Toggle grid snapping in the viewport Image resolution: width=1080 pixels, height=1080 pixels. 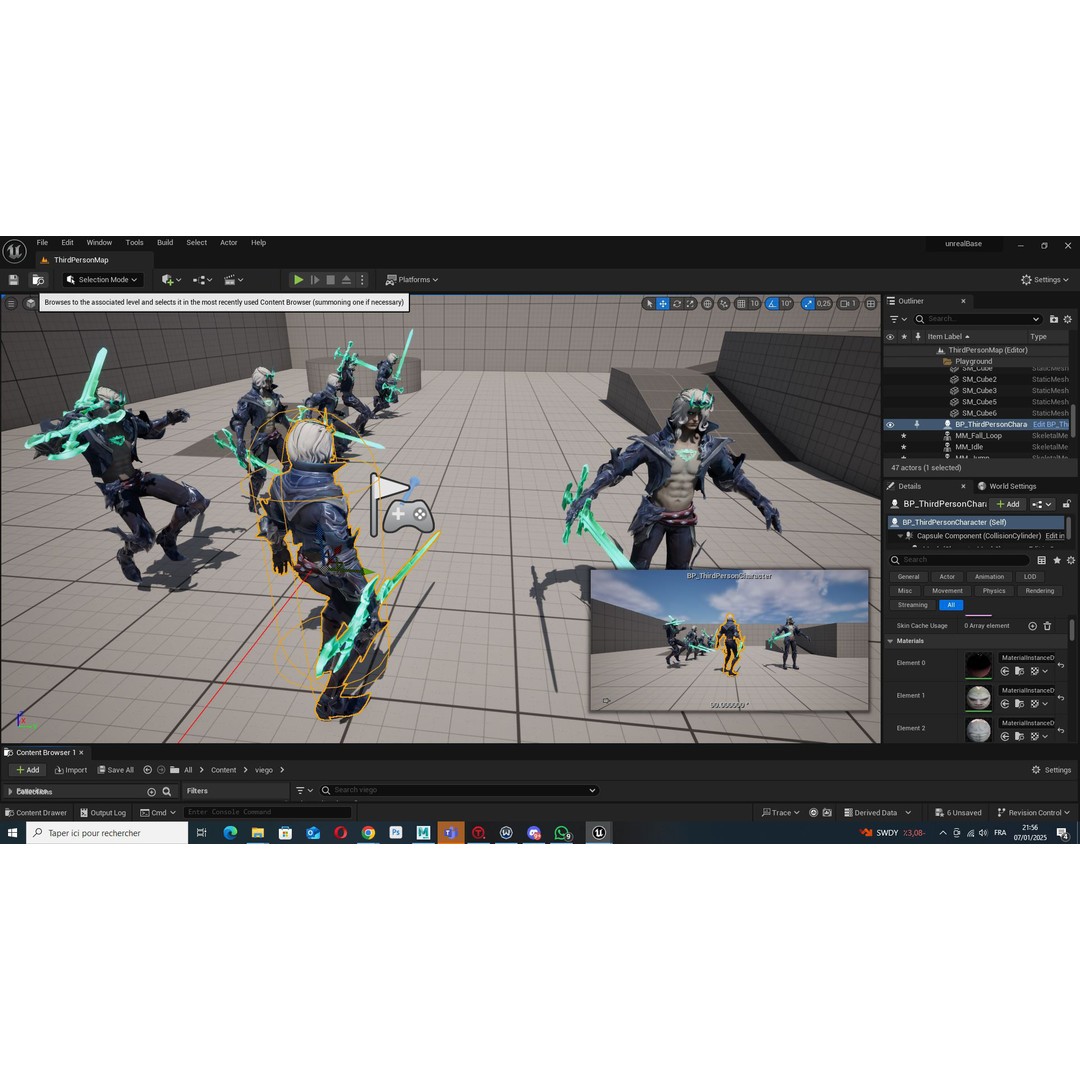(x=741, y=303)
